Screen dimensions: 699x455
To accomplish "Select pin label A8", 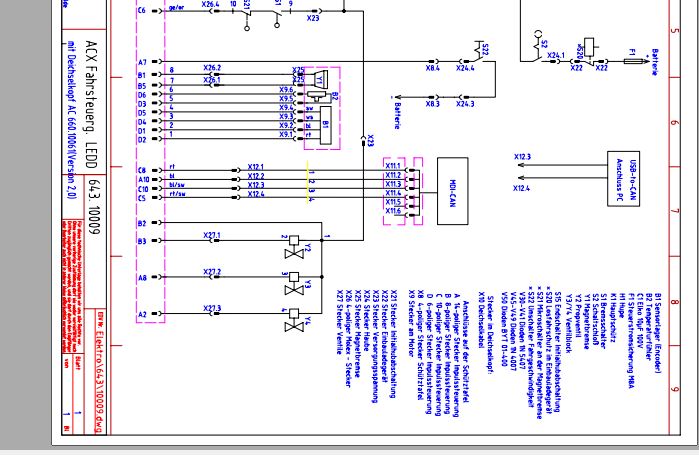I will [x=142, y=278].
